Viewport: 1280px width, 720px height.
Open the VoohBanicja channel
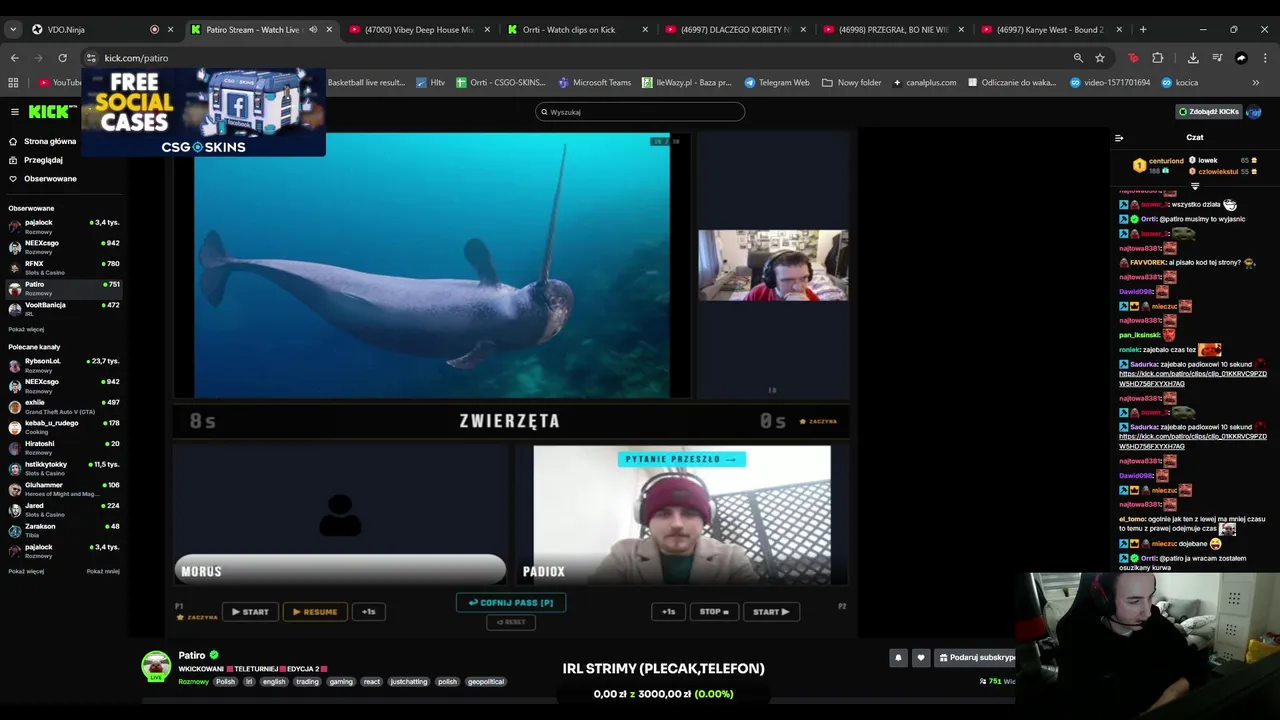coord(64,308)
